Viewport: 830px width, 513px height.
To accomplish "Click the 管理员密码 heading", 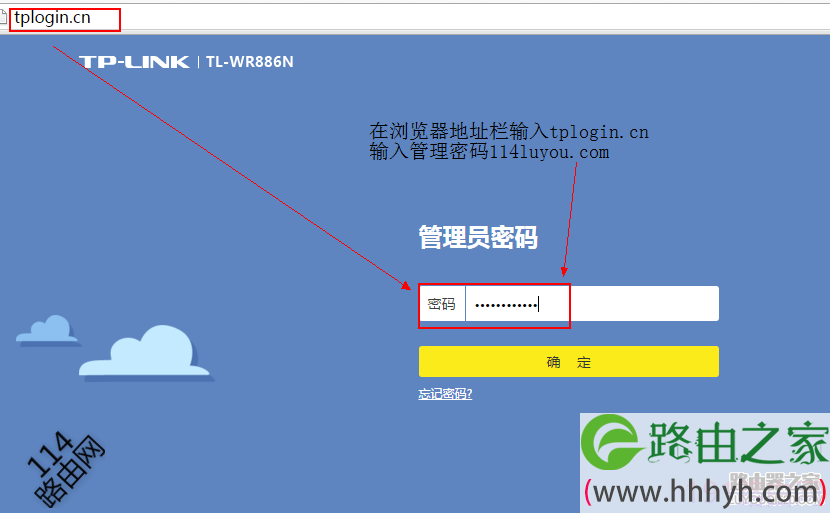I will click(478, 237).
